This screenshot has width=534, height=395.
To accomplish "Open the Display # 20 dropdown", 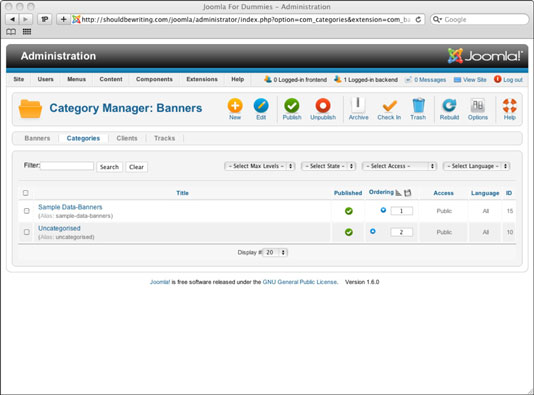I will [x=275, y=252].
